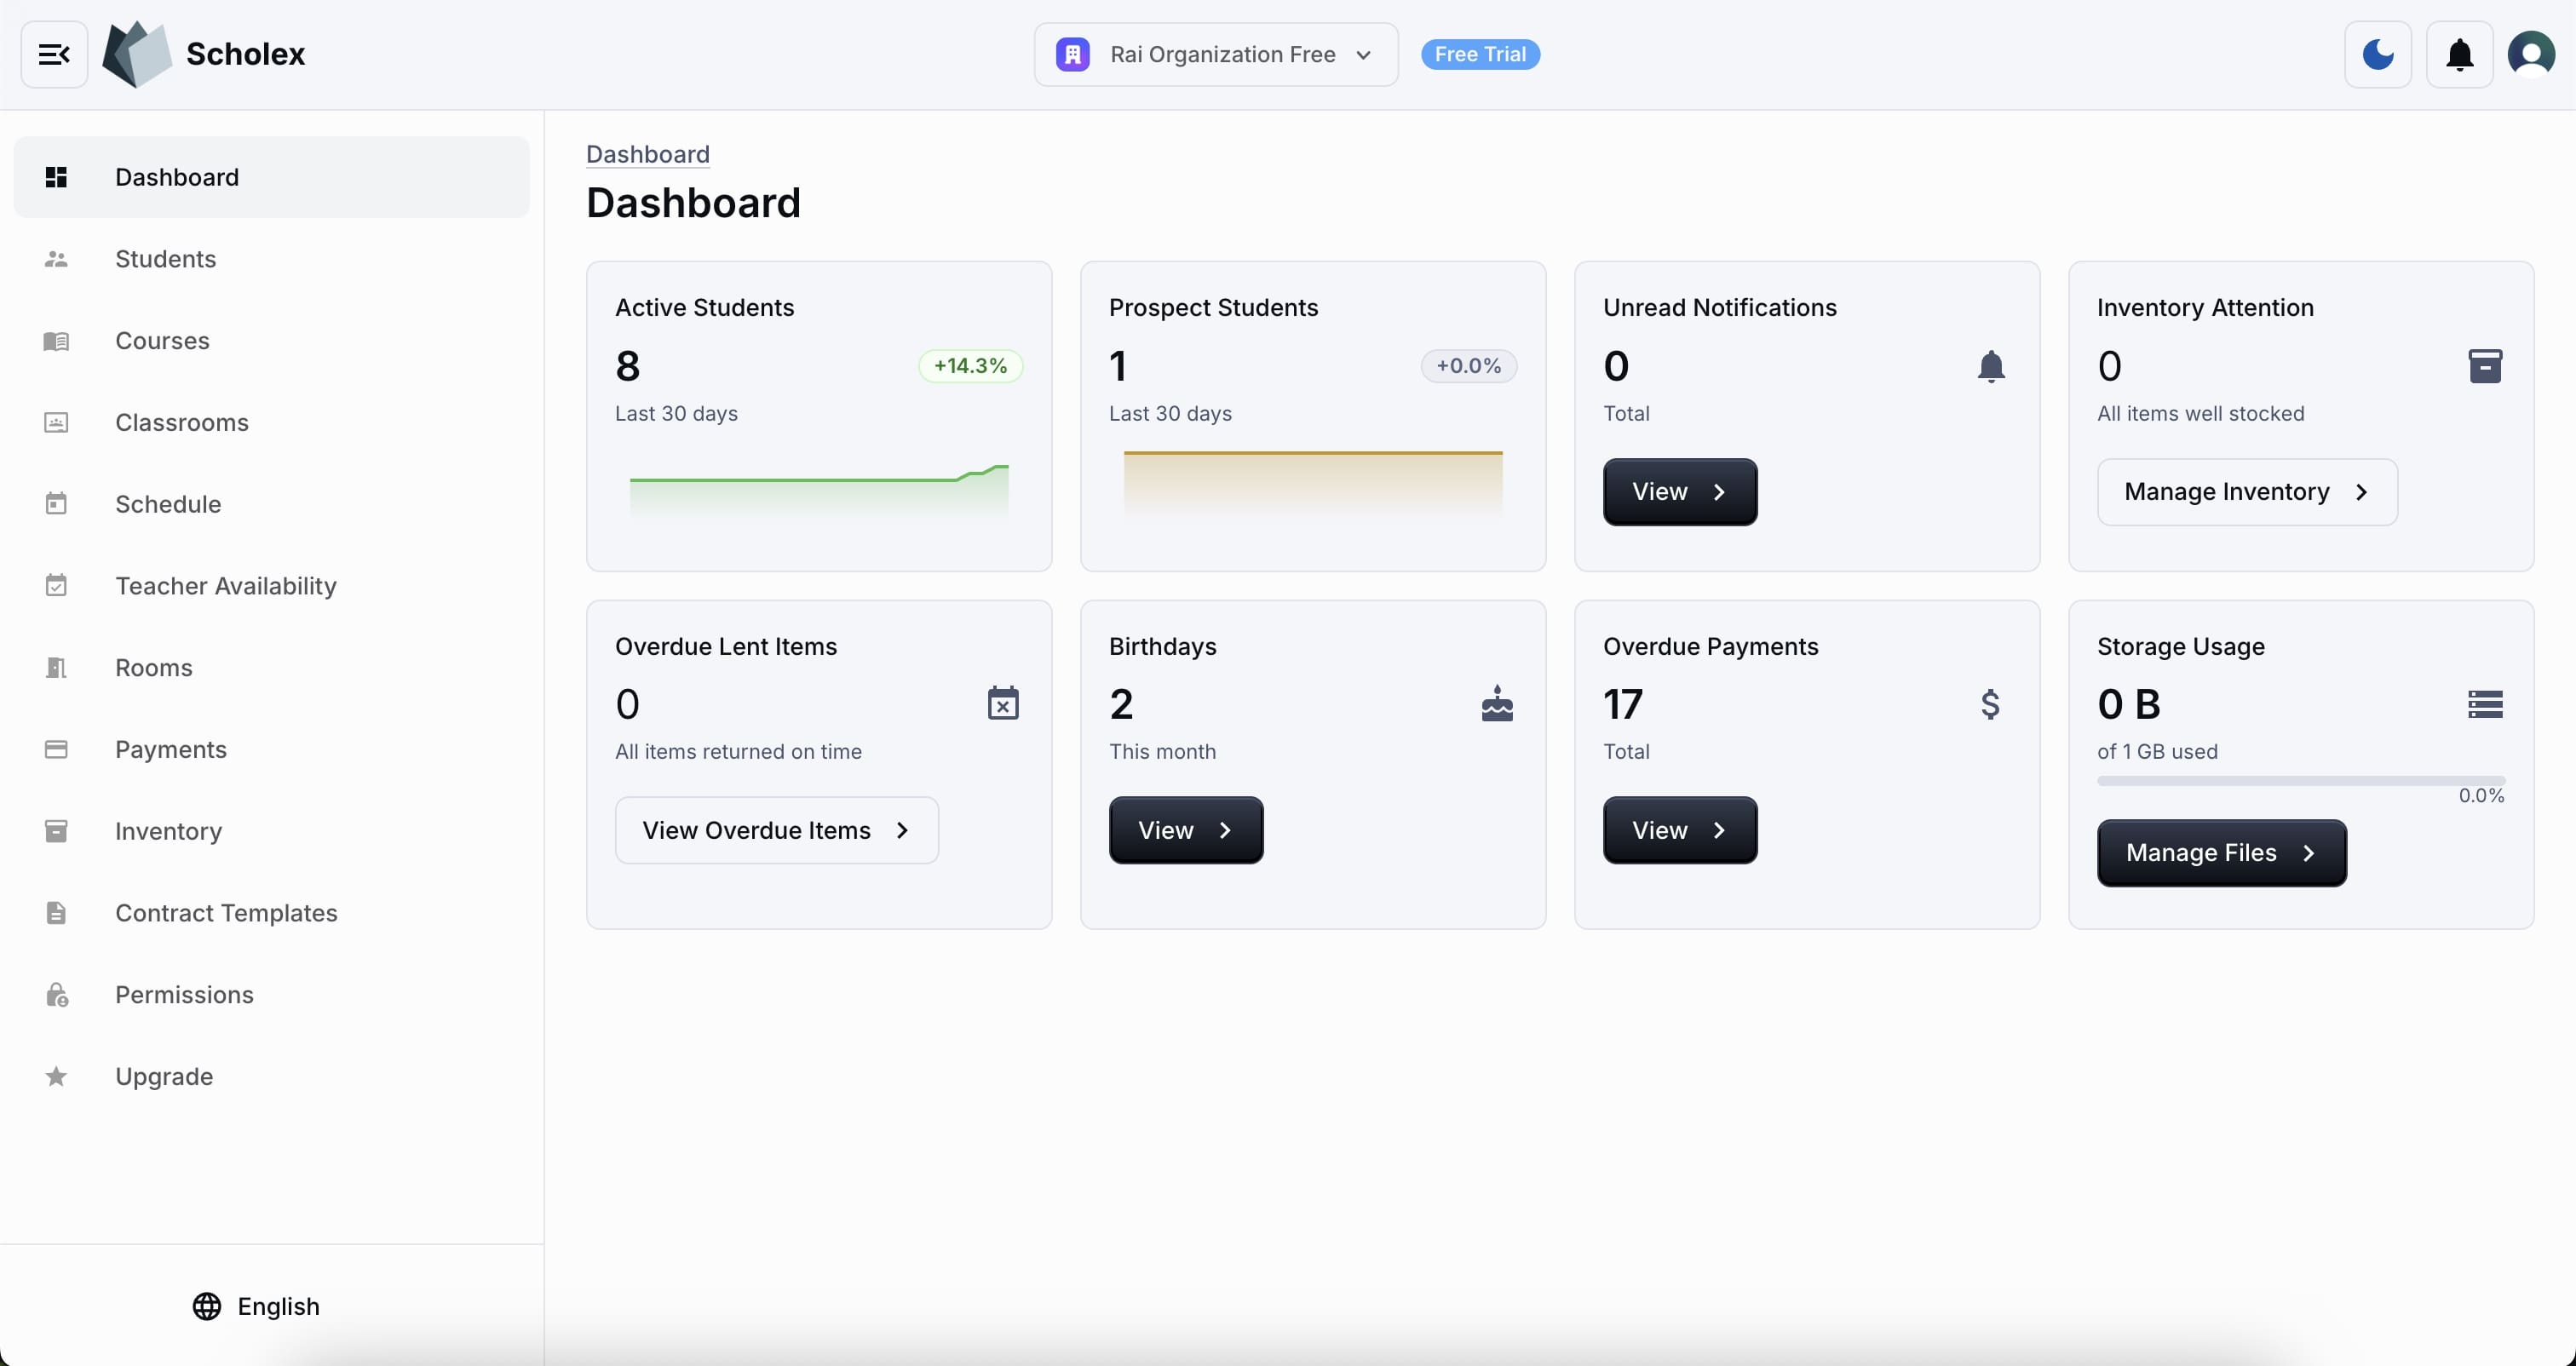Click the archive box icon in Inventory Attention
The height and width of the screenshot is (1366, 2576).
(x=2484, y=366)
